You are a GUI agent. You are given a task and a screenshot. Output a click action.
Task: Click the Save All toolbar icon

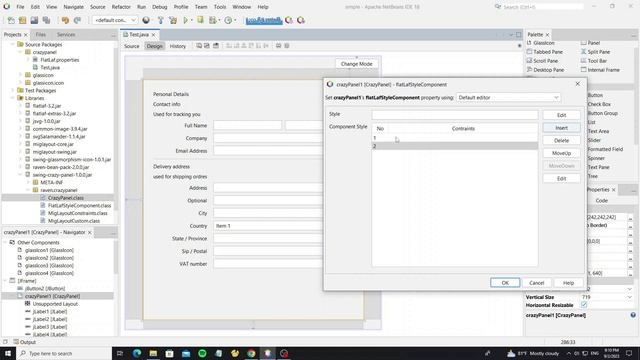click(x=46, y=20)
